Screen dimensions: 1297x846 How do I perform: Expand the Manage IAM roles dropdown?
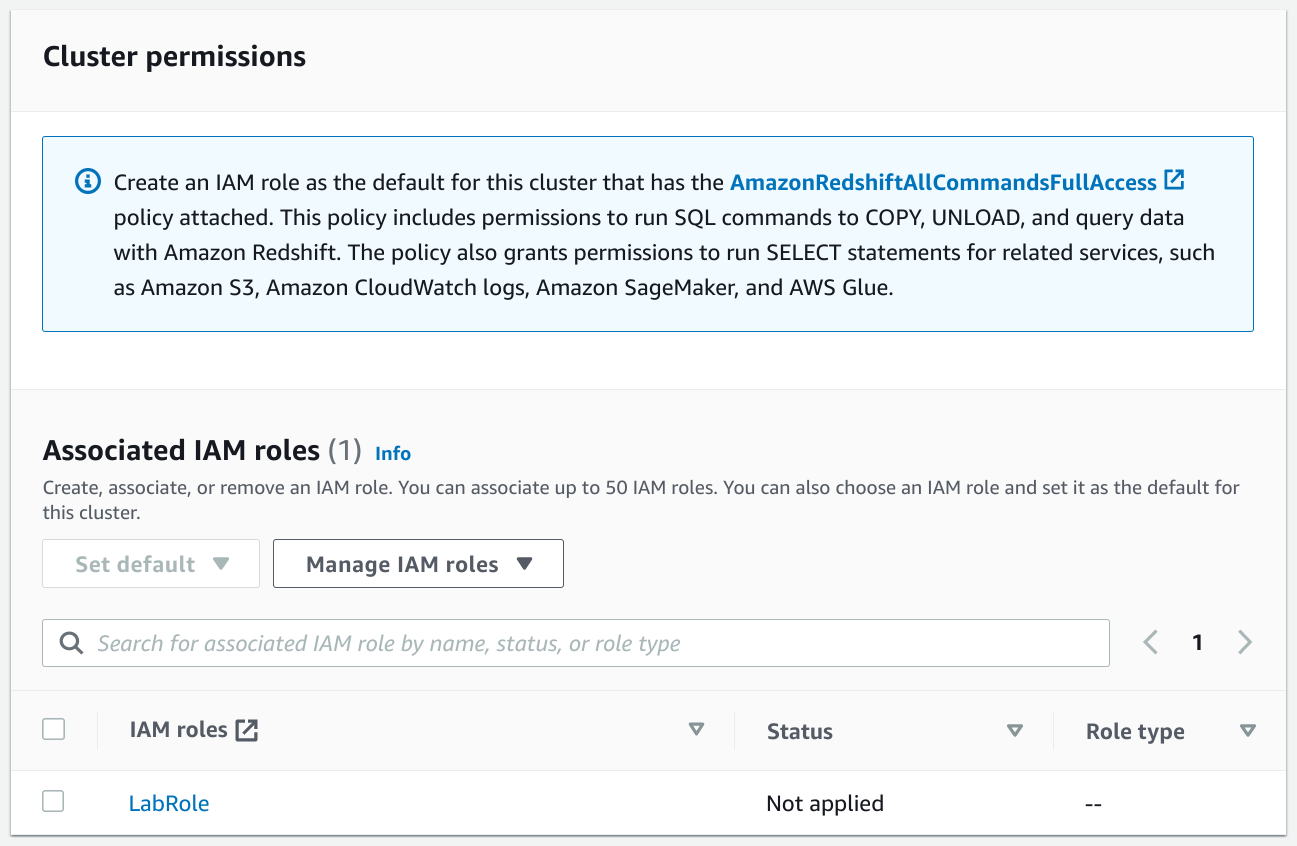(418, 564)
